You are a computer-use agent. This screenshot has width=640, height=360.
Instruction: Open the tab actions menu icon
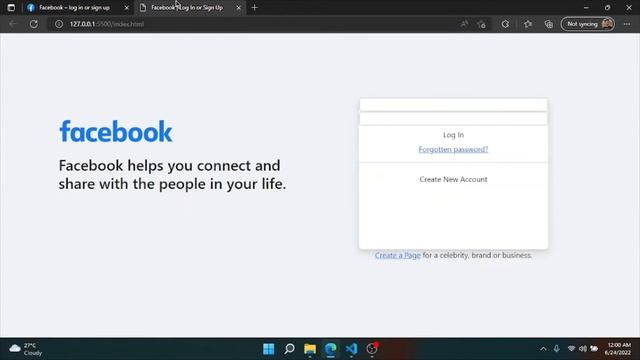(x=11, y=7)
